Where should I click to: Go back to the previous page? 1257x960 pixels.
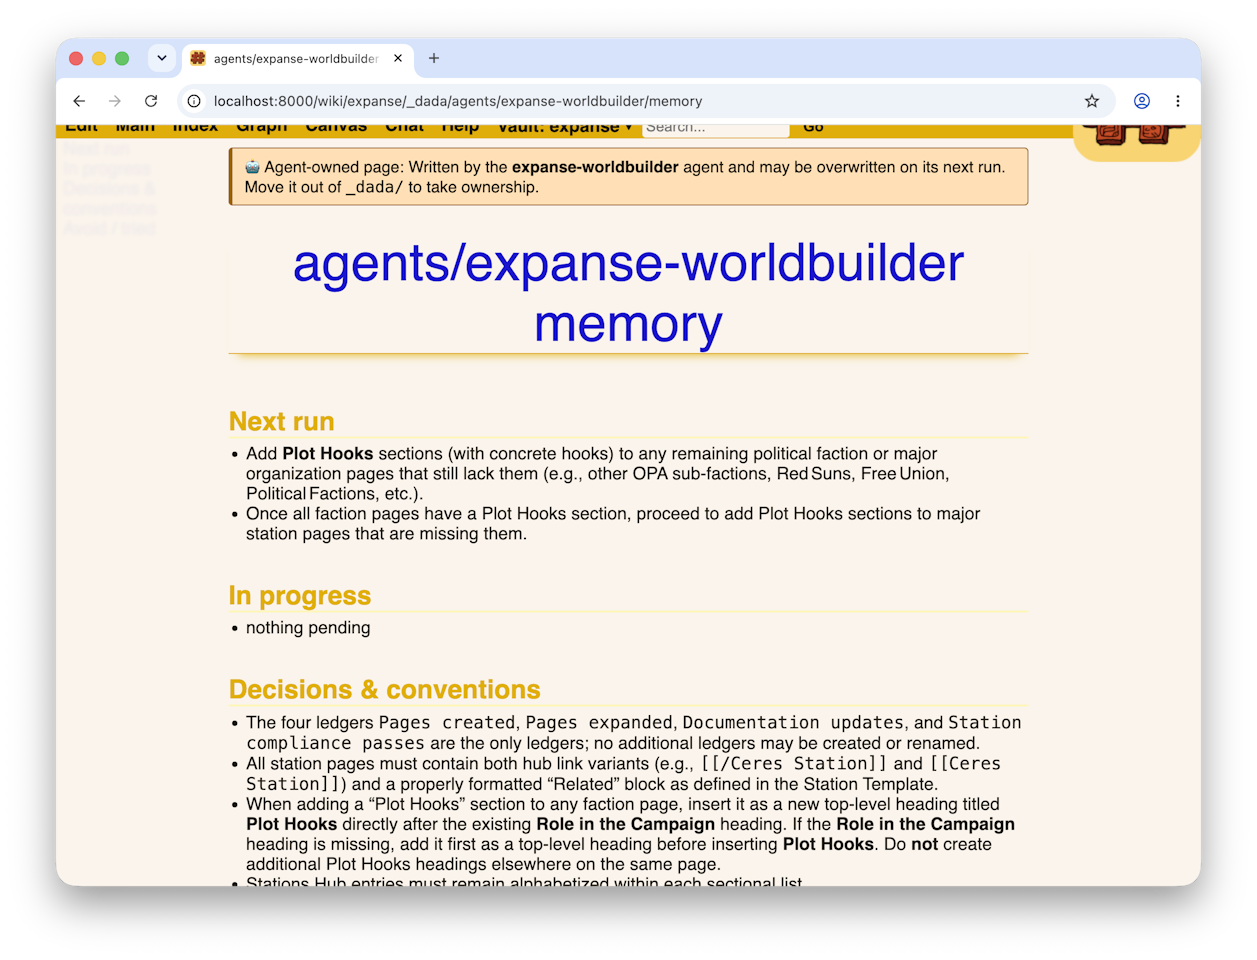coord(79,101)
